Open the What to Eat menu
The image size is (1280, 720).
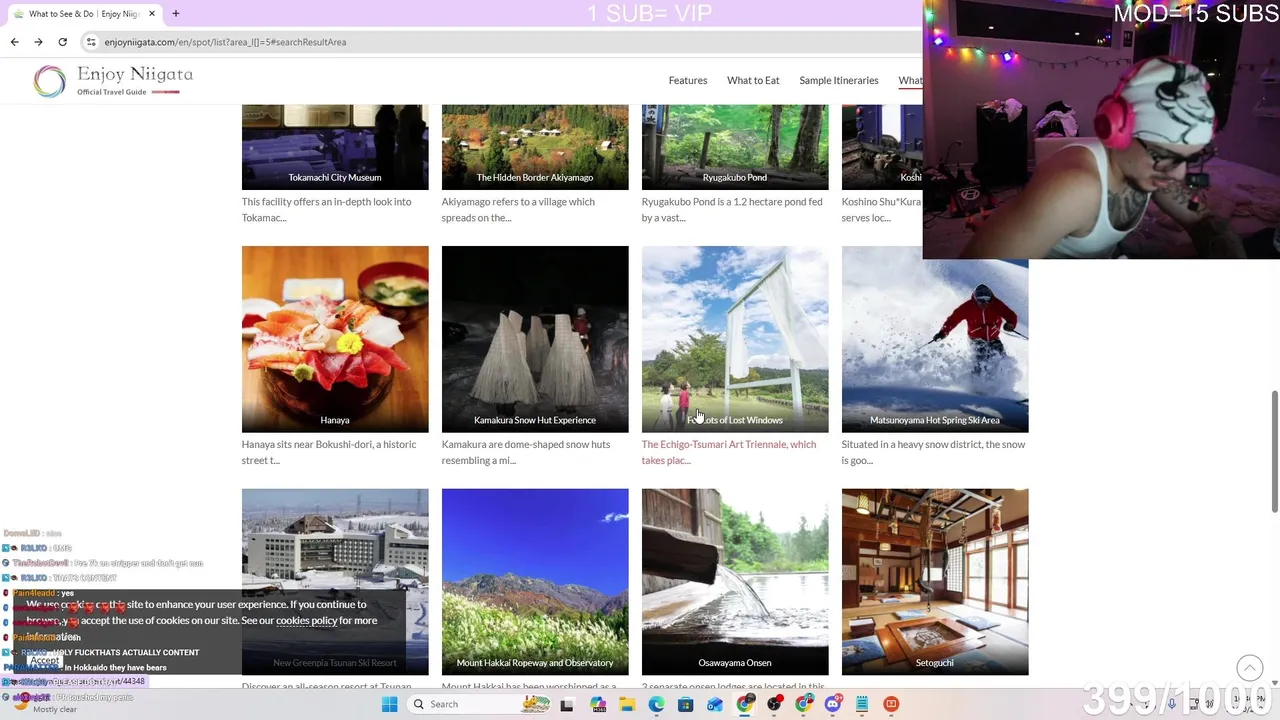pyautogui.click(x=753, y=80)
